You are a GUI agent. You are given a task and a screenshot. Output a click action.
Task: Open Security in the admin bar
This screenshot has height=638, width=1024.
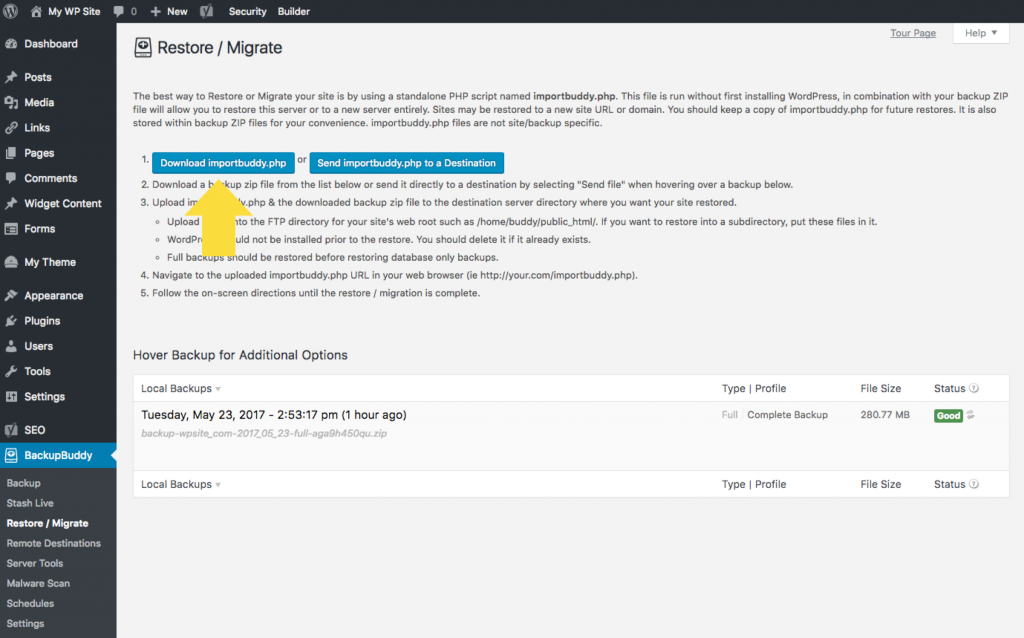pos(248,11)
